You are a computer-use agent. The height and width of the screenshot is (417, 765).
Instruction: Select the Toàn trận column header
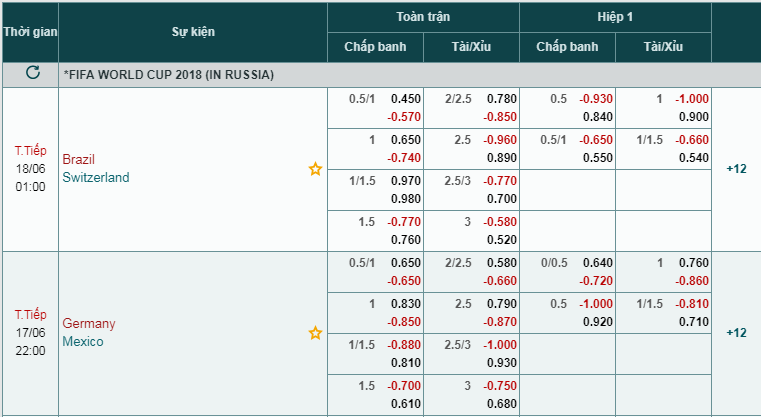coord(423,17)
